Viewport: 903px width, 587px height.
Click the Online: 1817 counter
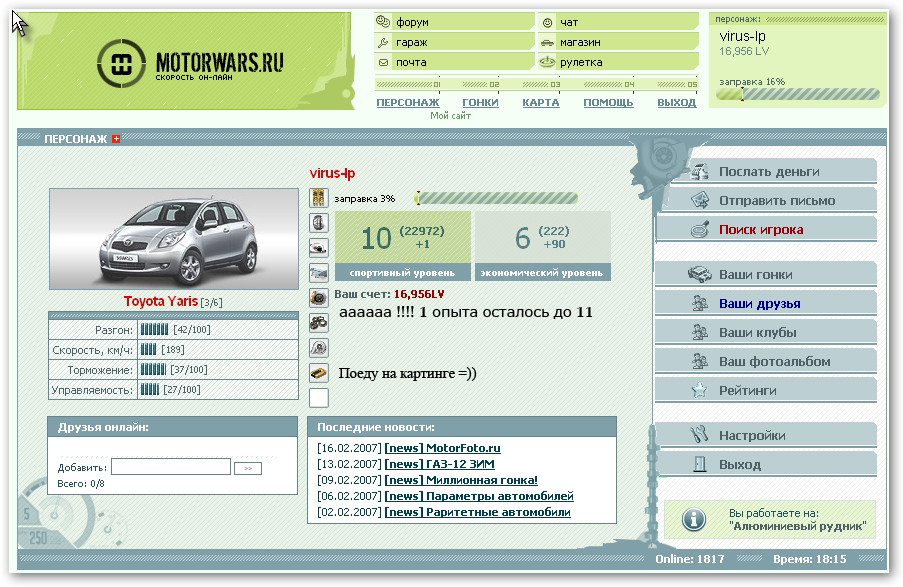(x=690, y=559)
